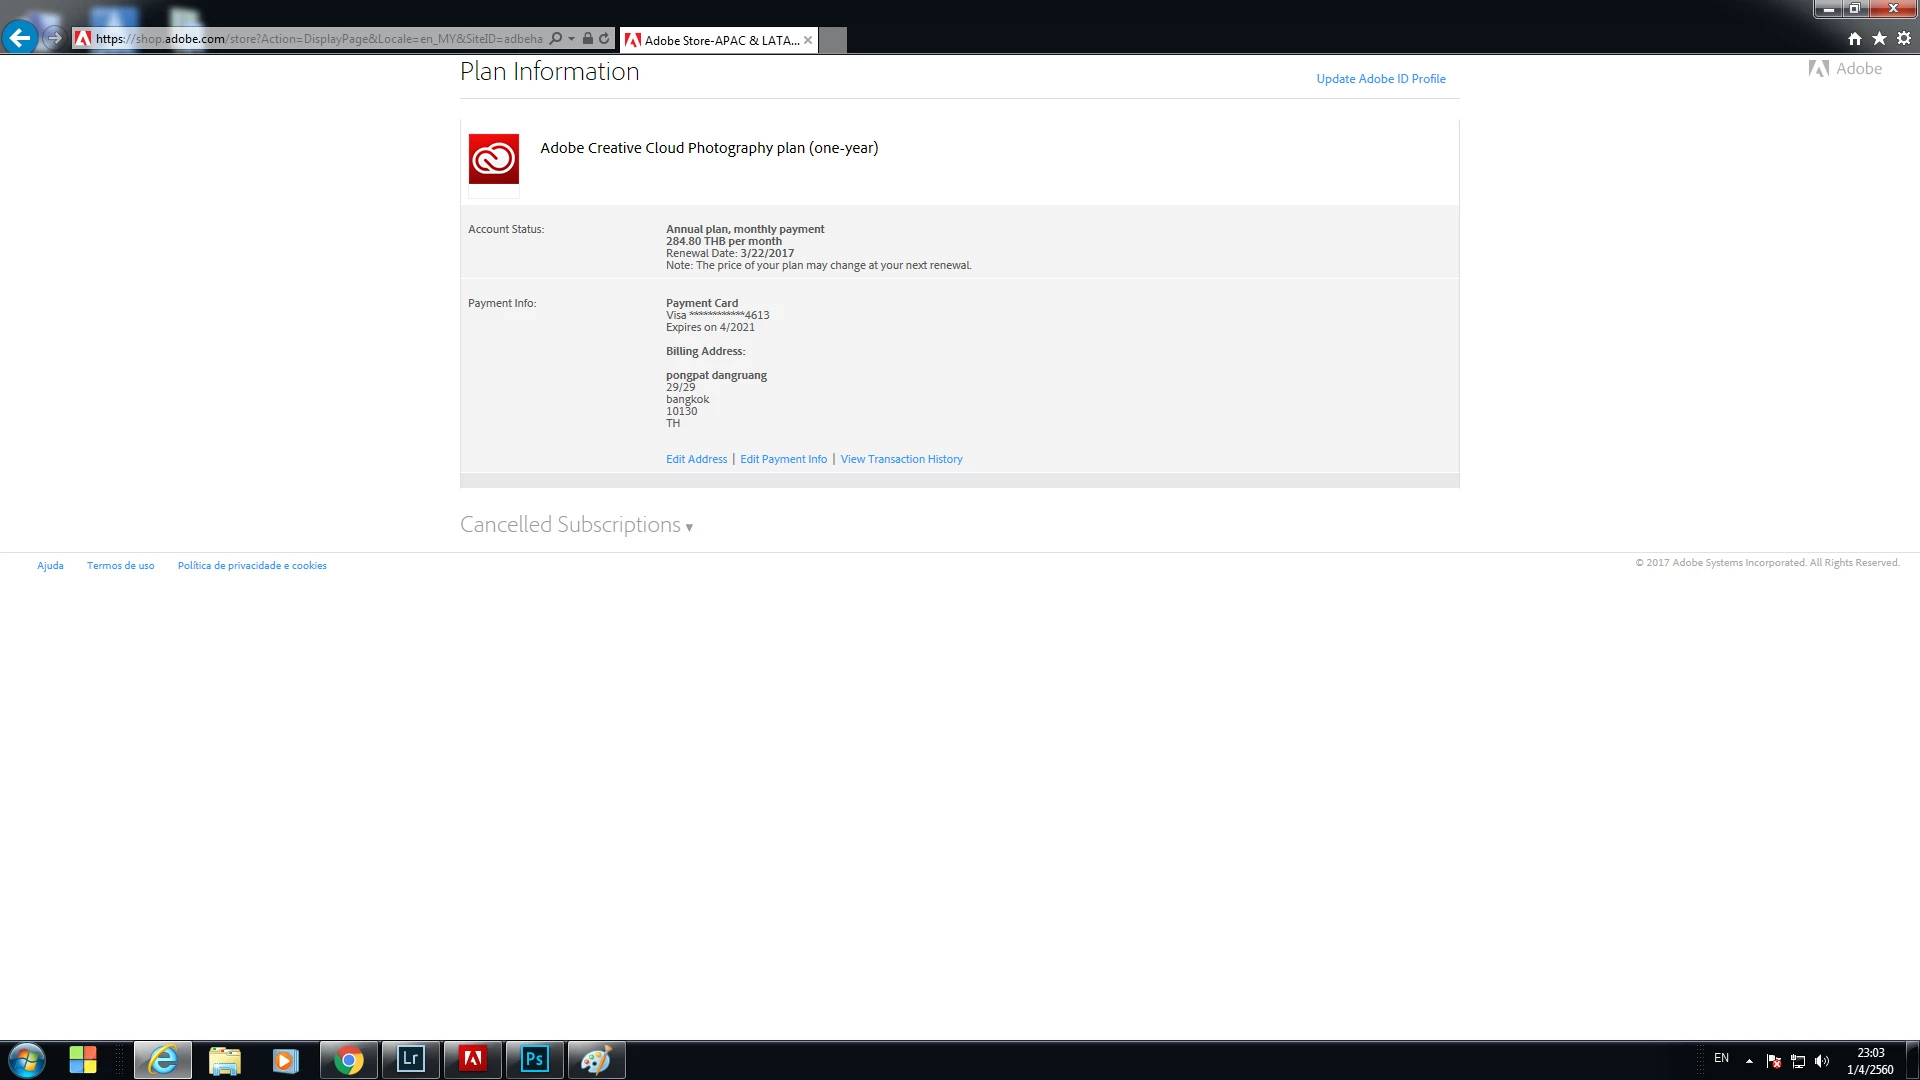The height and width of the screenshot is (1080, 1920).
Task: Expand the Cancelled Subscriptions section
Action: (576, 525)
